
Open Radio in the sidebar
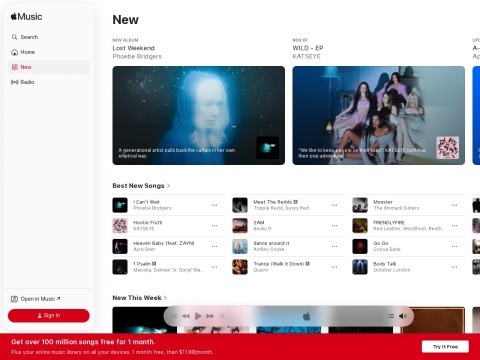click(49, 82)
